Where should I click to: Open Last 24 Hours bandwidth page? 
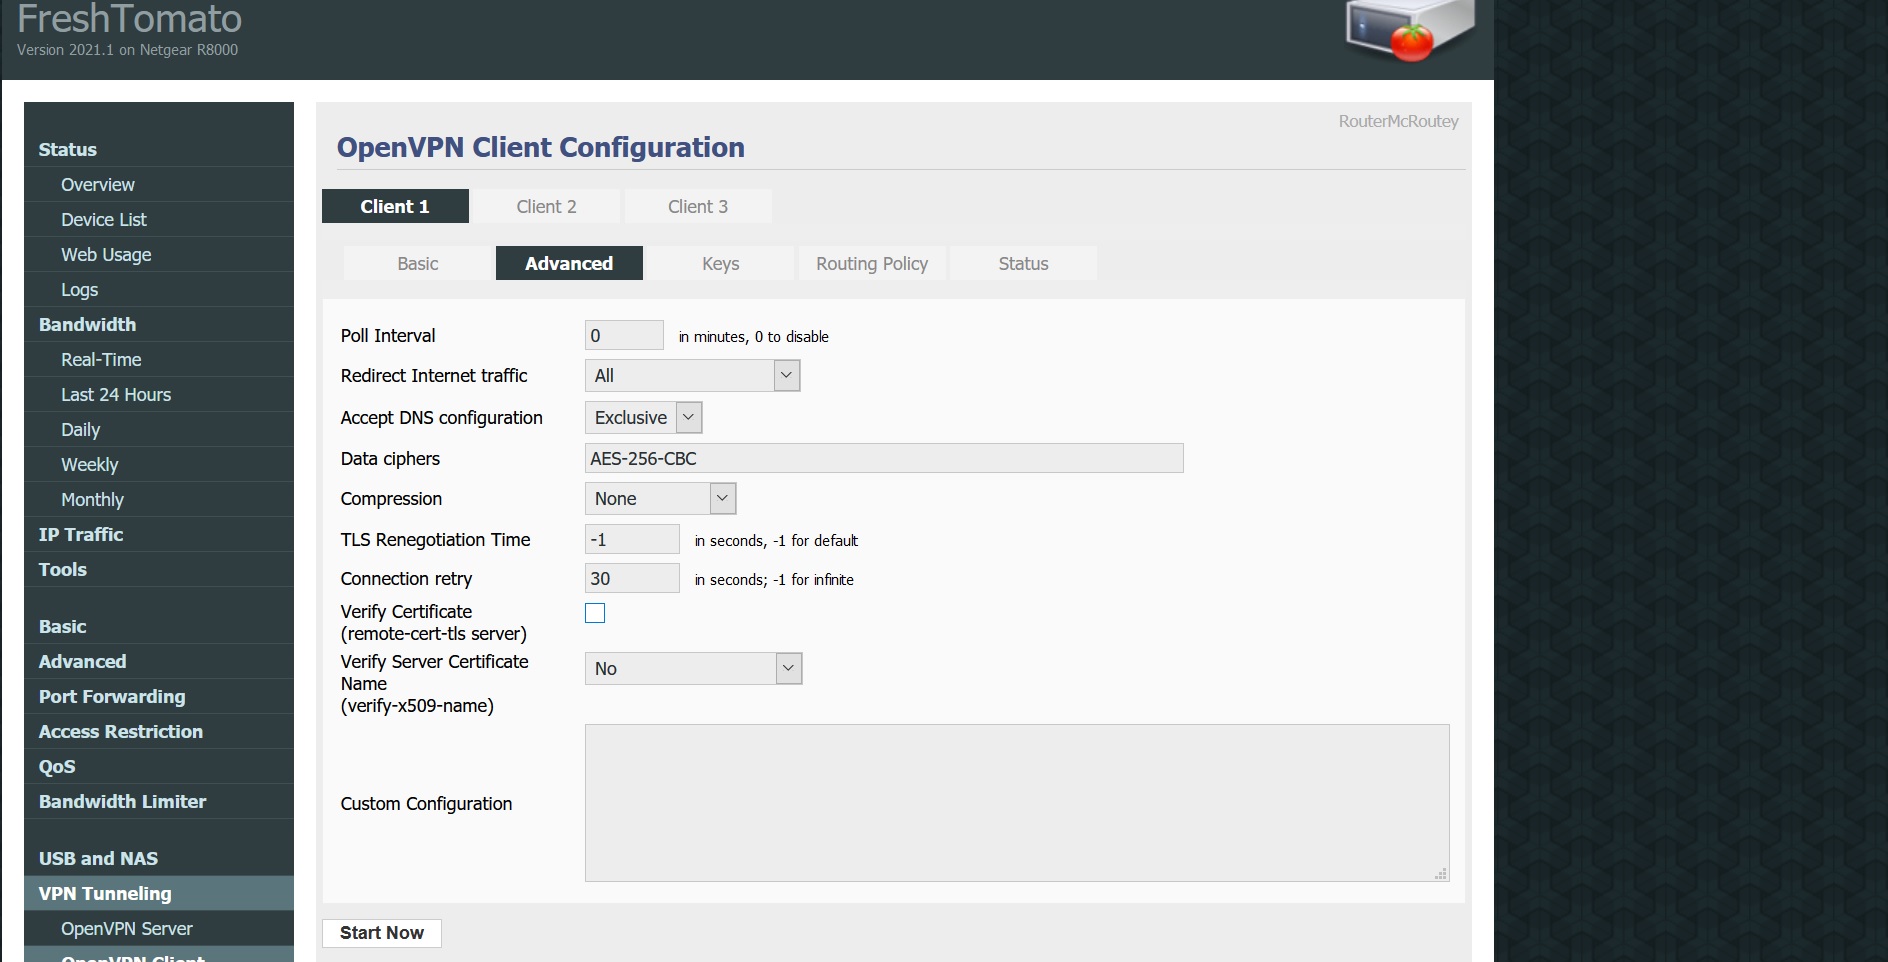pos(159,395)
